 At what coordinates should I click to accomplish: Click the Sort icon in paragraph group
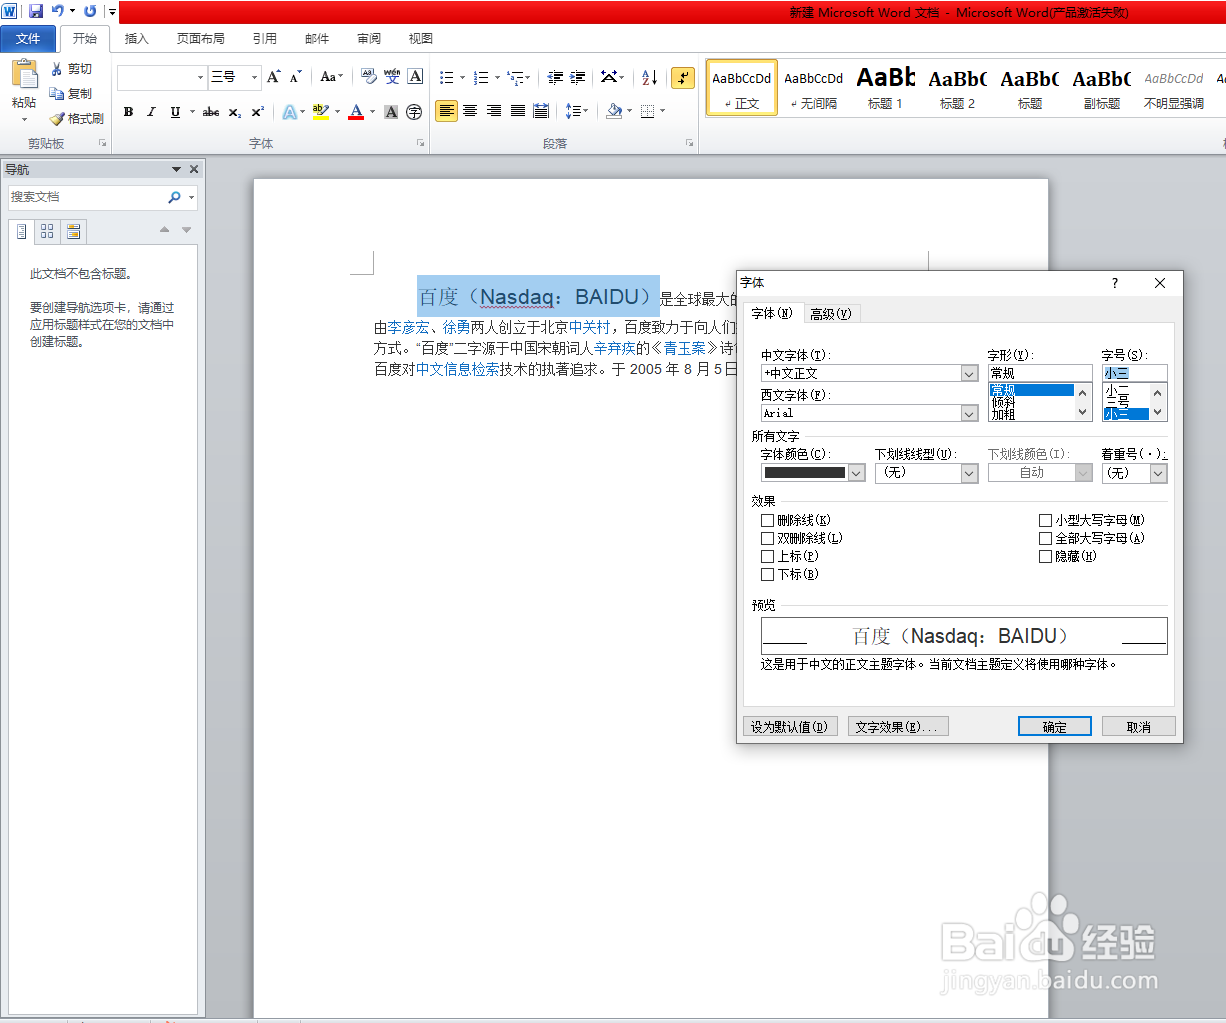649,77
